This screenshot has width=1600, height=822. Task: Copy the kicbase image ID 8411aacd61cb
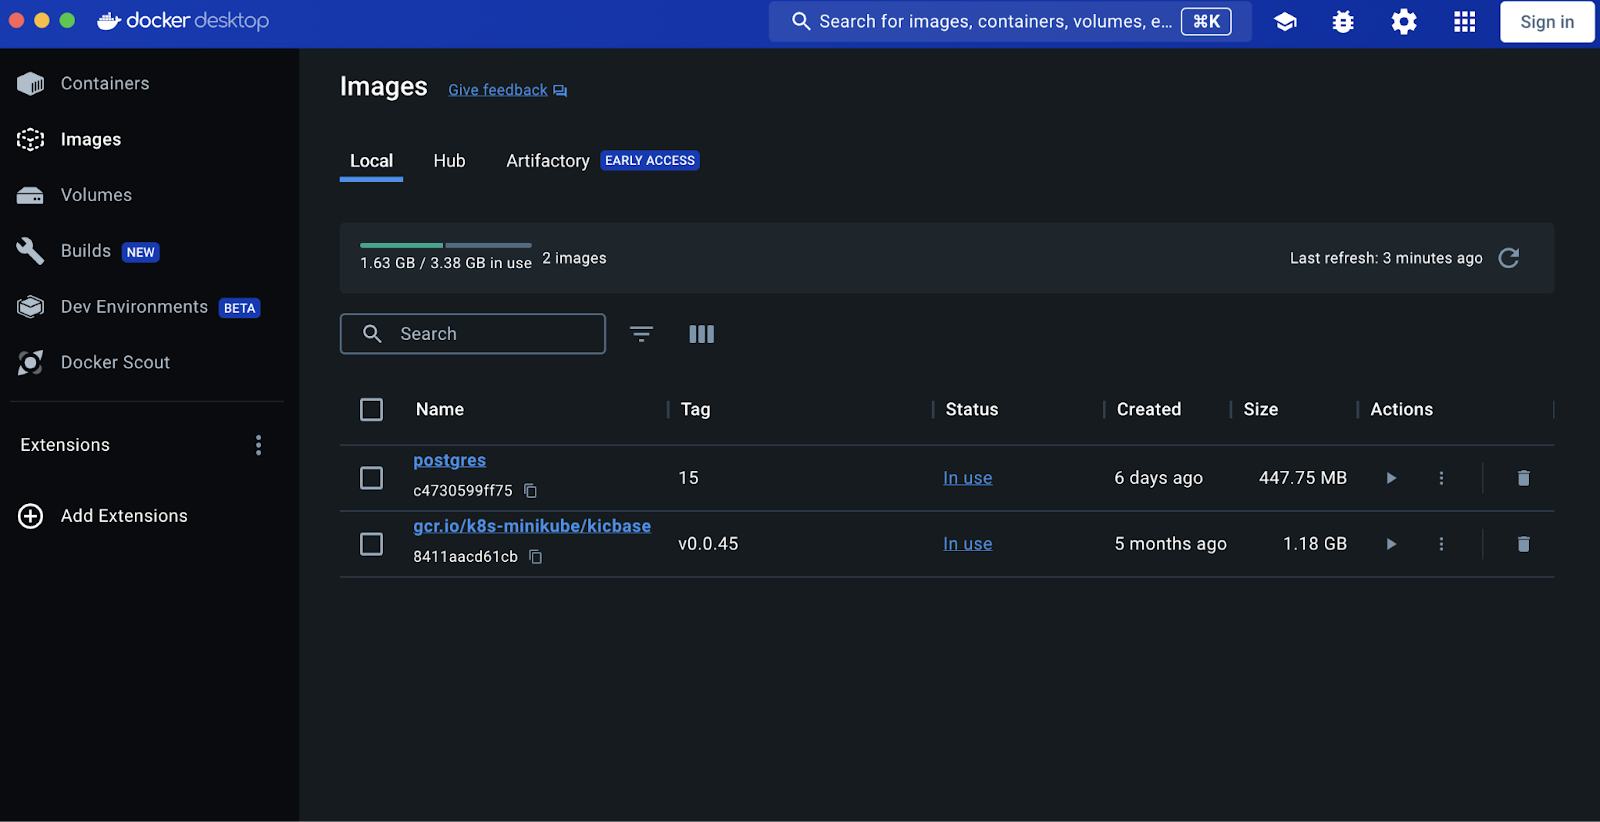536,557
